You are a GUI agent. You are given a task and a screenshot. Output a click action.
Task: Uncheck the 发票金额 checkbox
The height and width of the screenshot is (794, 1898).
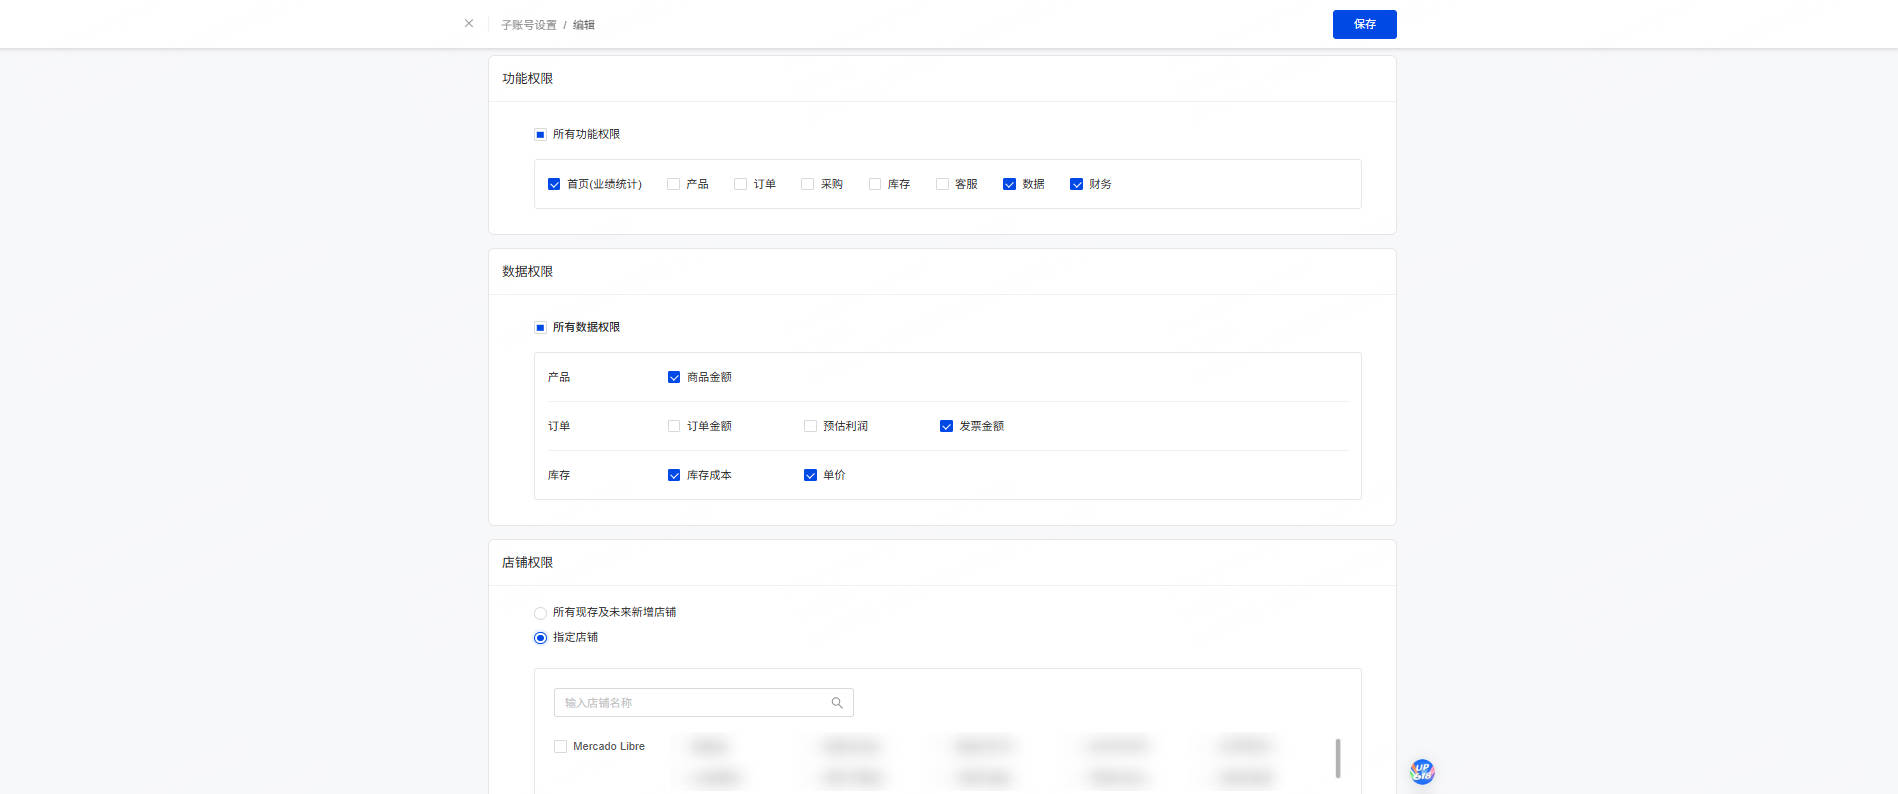(x=946, y=426)
